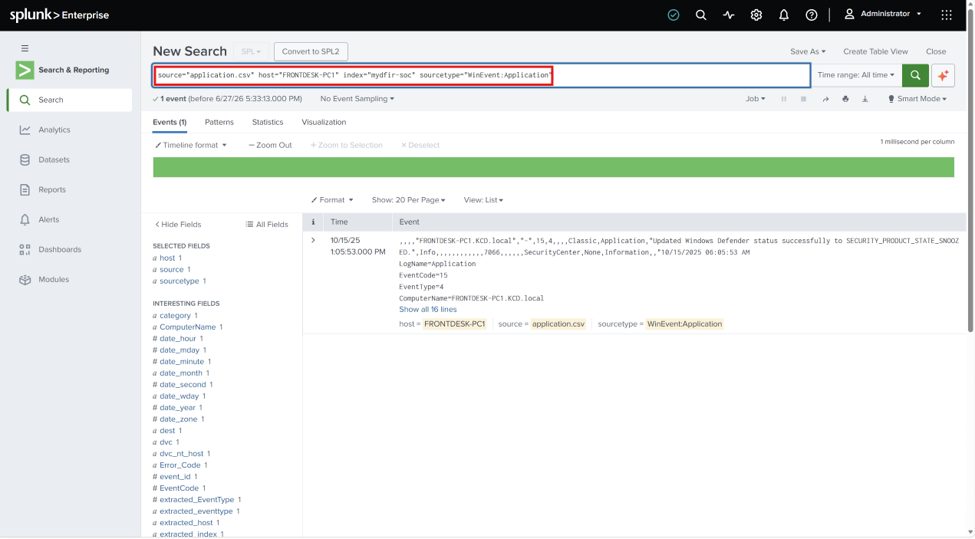Viewport: 975px width, 539px height.
Task: Click the Error_Code interesting field
Action: click(x=180, y=466)
